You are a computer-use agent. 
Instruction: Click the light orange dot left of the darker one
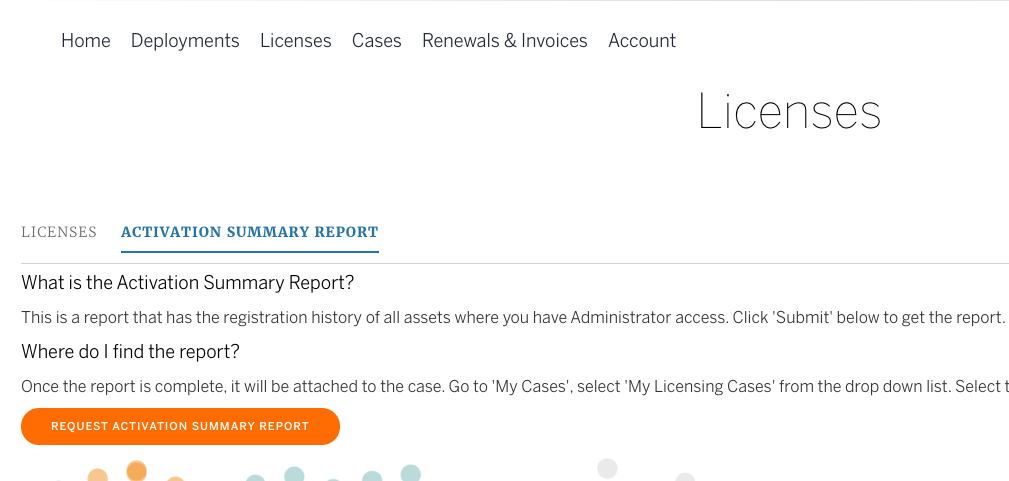(97, 475)
